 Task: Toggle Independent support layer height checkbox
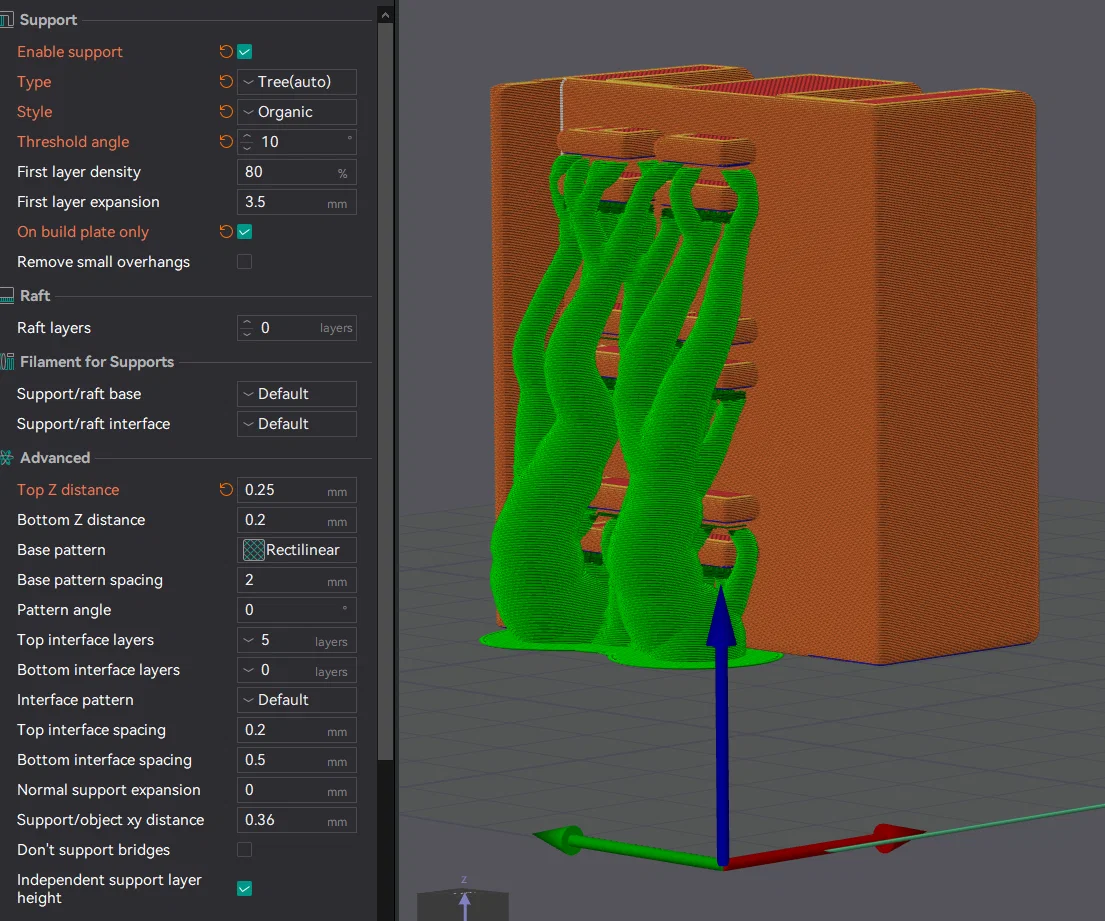point(245,889)
